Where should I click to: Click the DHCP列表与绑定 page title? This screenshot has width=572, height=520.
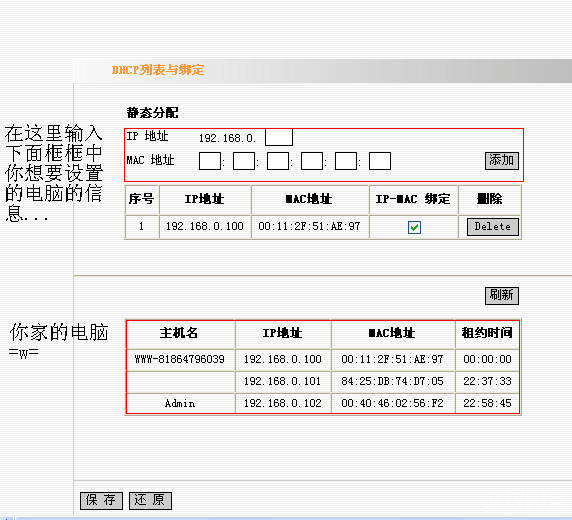coord(158,70)
